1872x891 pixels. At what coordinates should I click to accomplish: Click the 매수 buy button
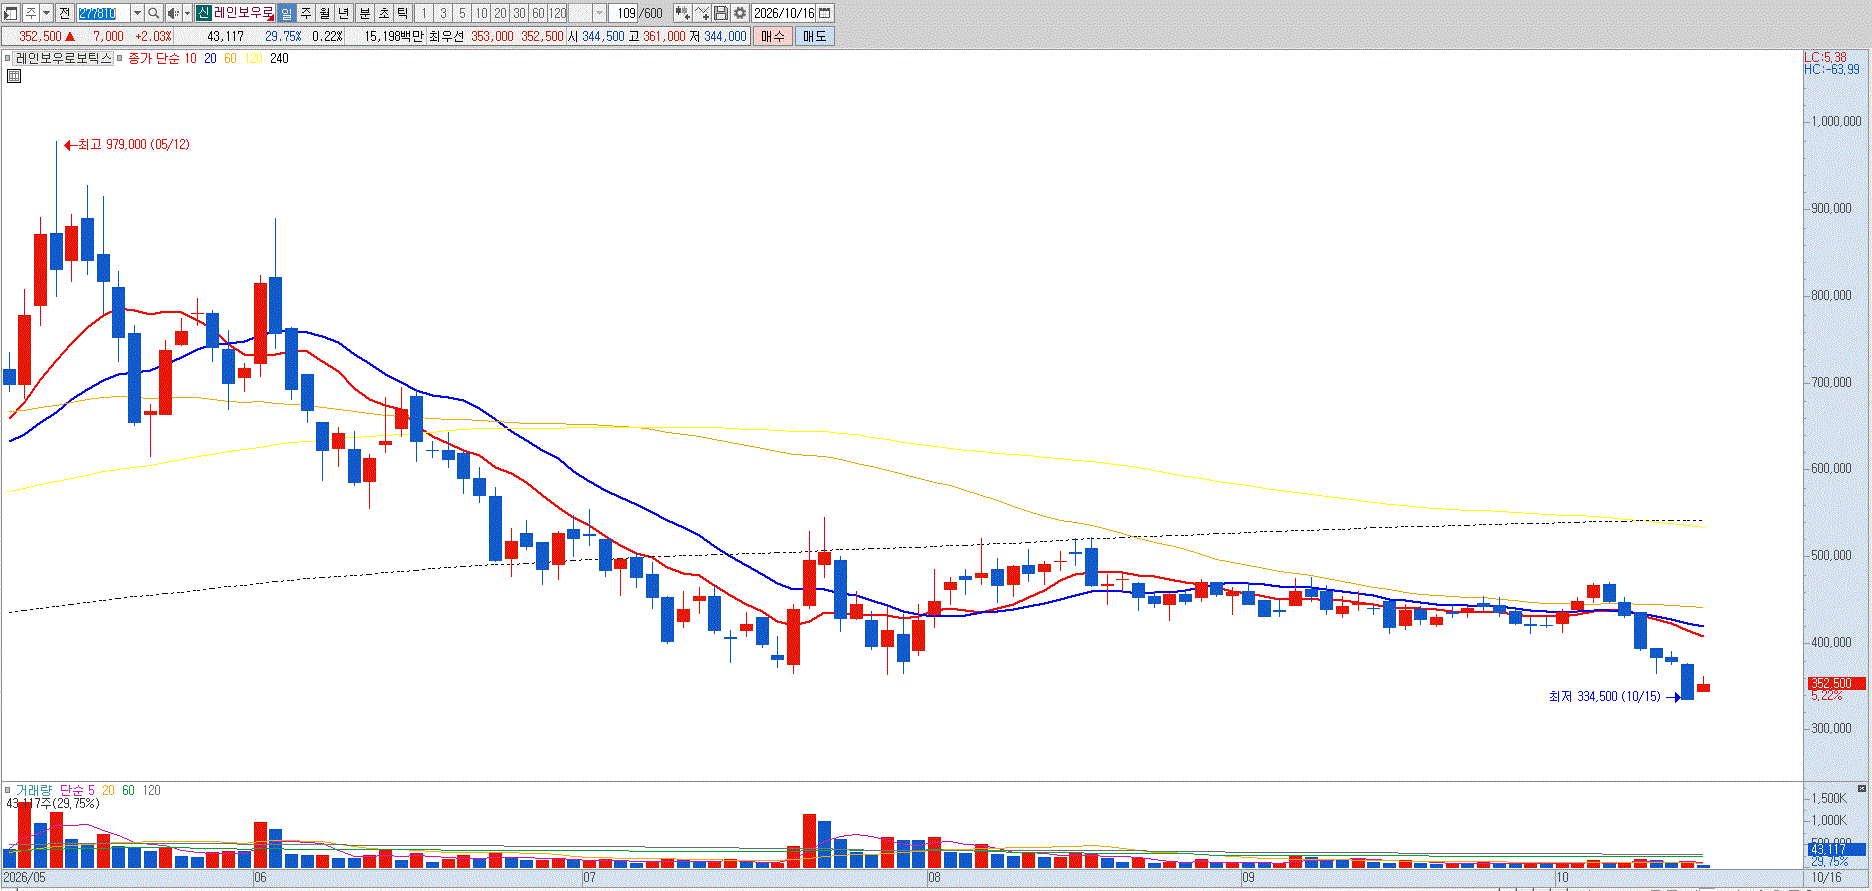tap(773, 36)
